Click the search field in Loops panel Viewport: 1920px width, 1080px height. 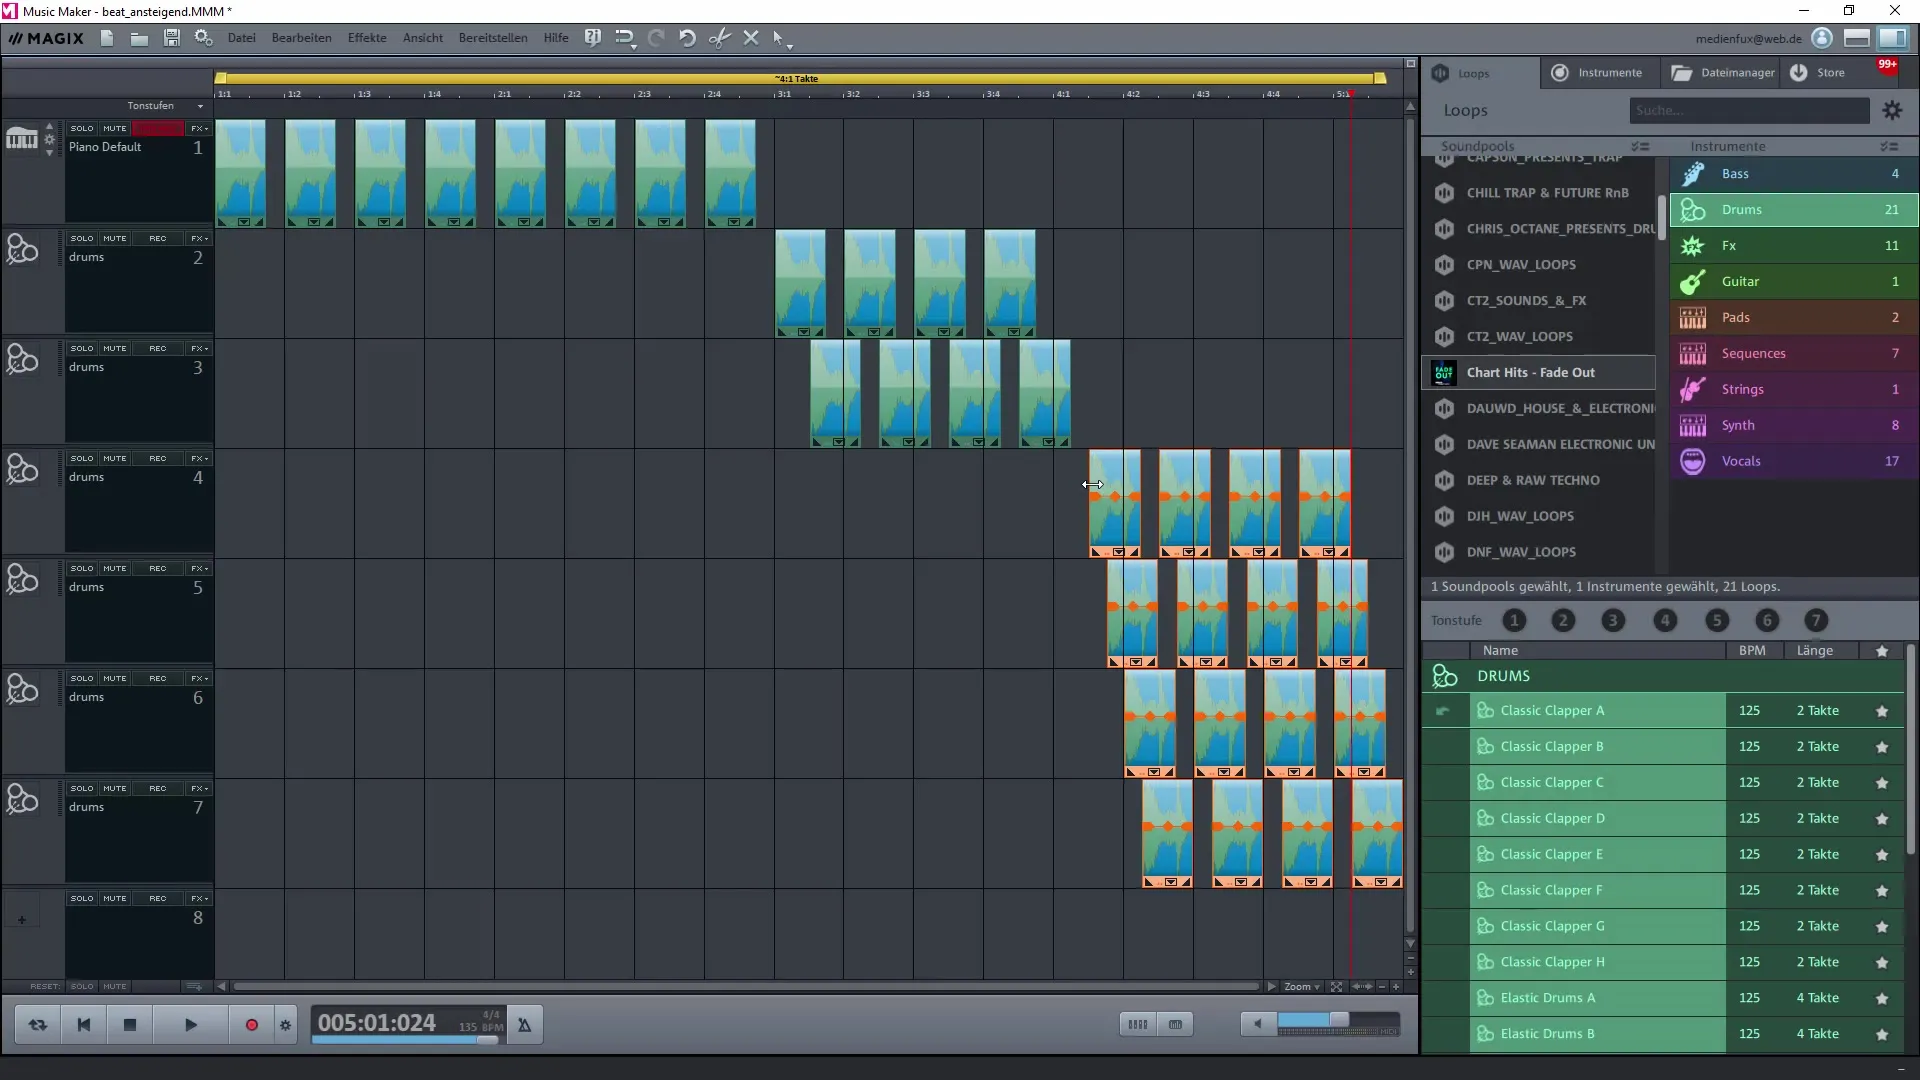point(1749,111)
